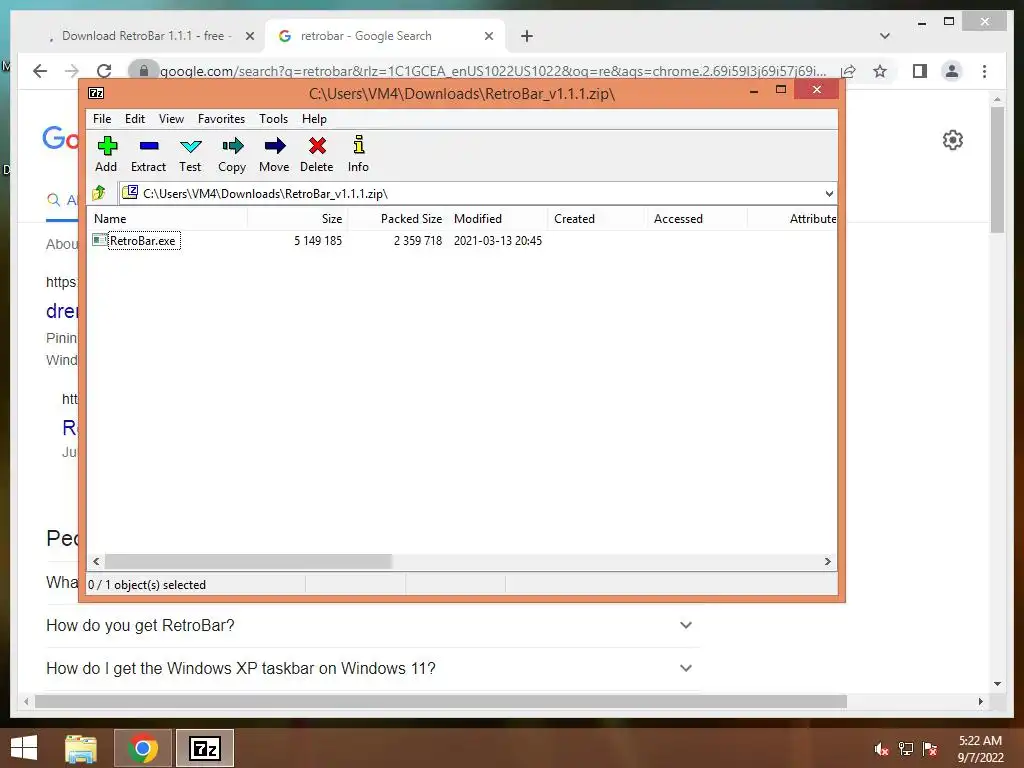Click the 7-Zip horizontal scrollbar thumb

coord(248,561)
